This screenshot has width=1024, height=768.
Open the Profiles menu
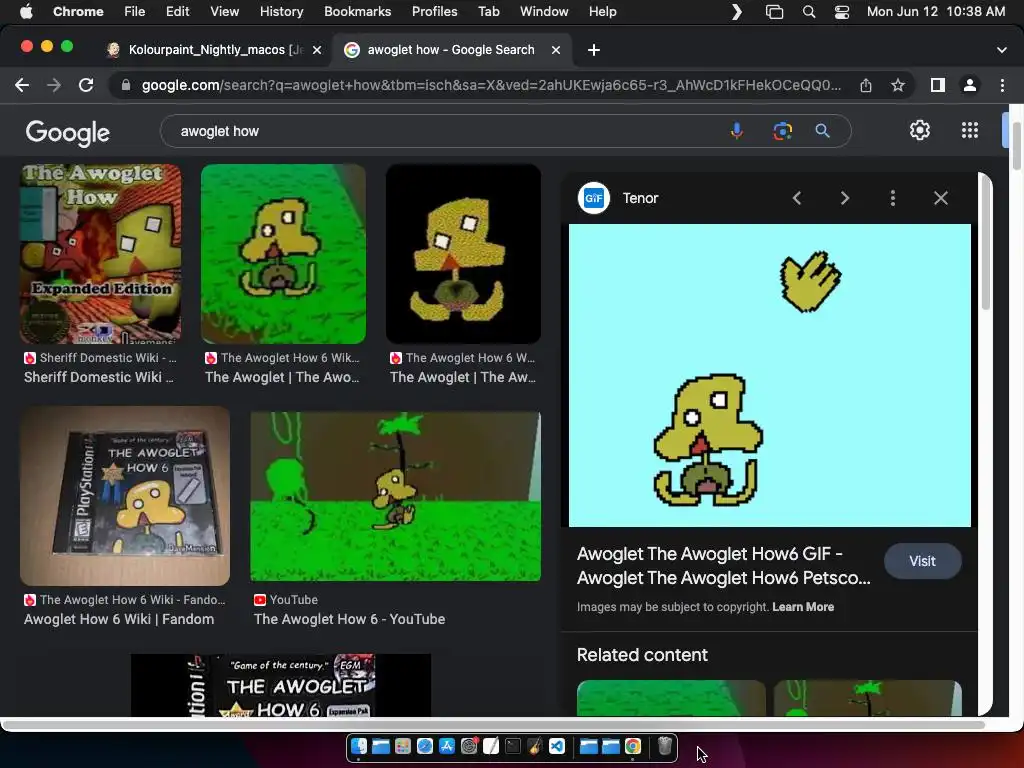pyautogui.click(x=434, y=12)
